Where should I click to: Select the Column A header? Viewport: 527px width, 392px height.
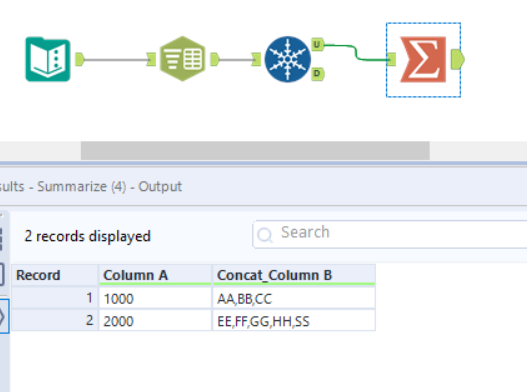coord(155,275)
